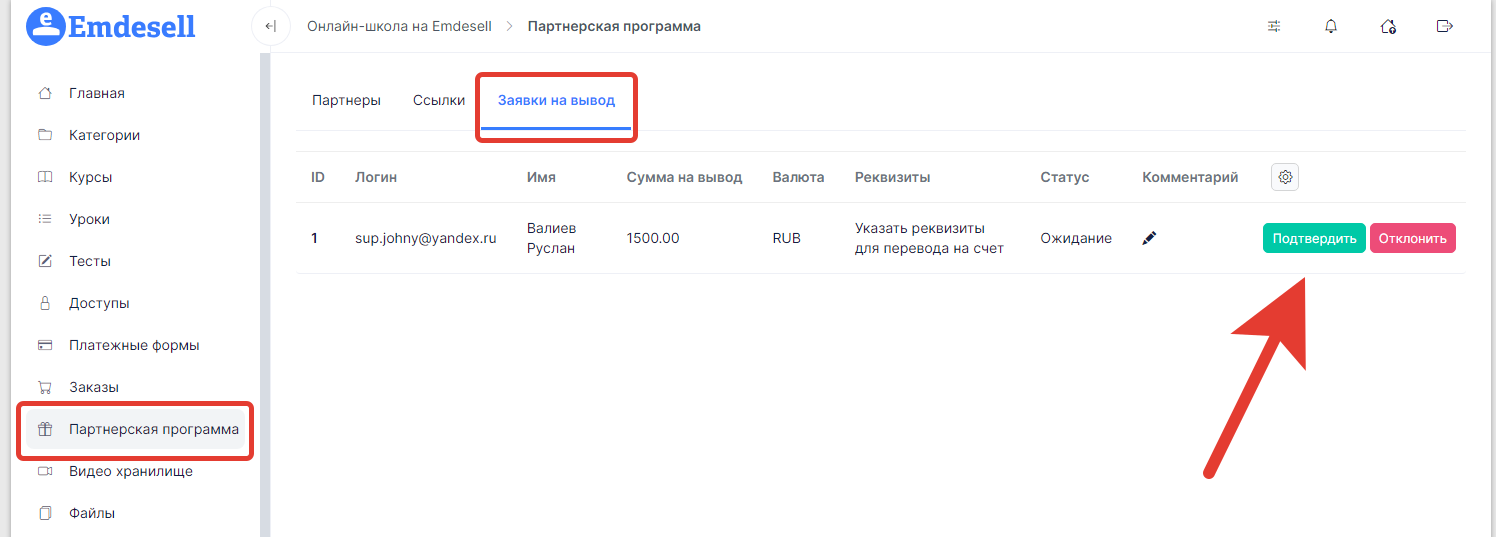Reject request with Отклонить button

pyautogui.click(x=1412, y=238)
